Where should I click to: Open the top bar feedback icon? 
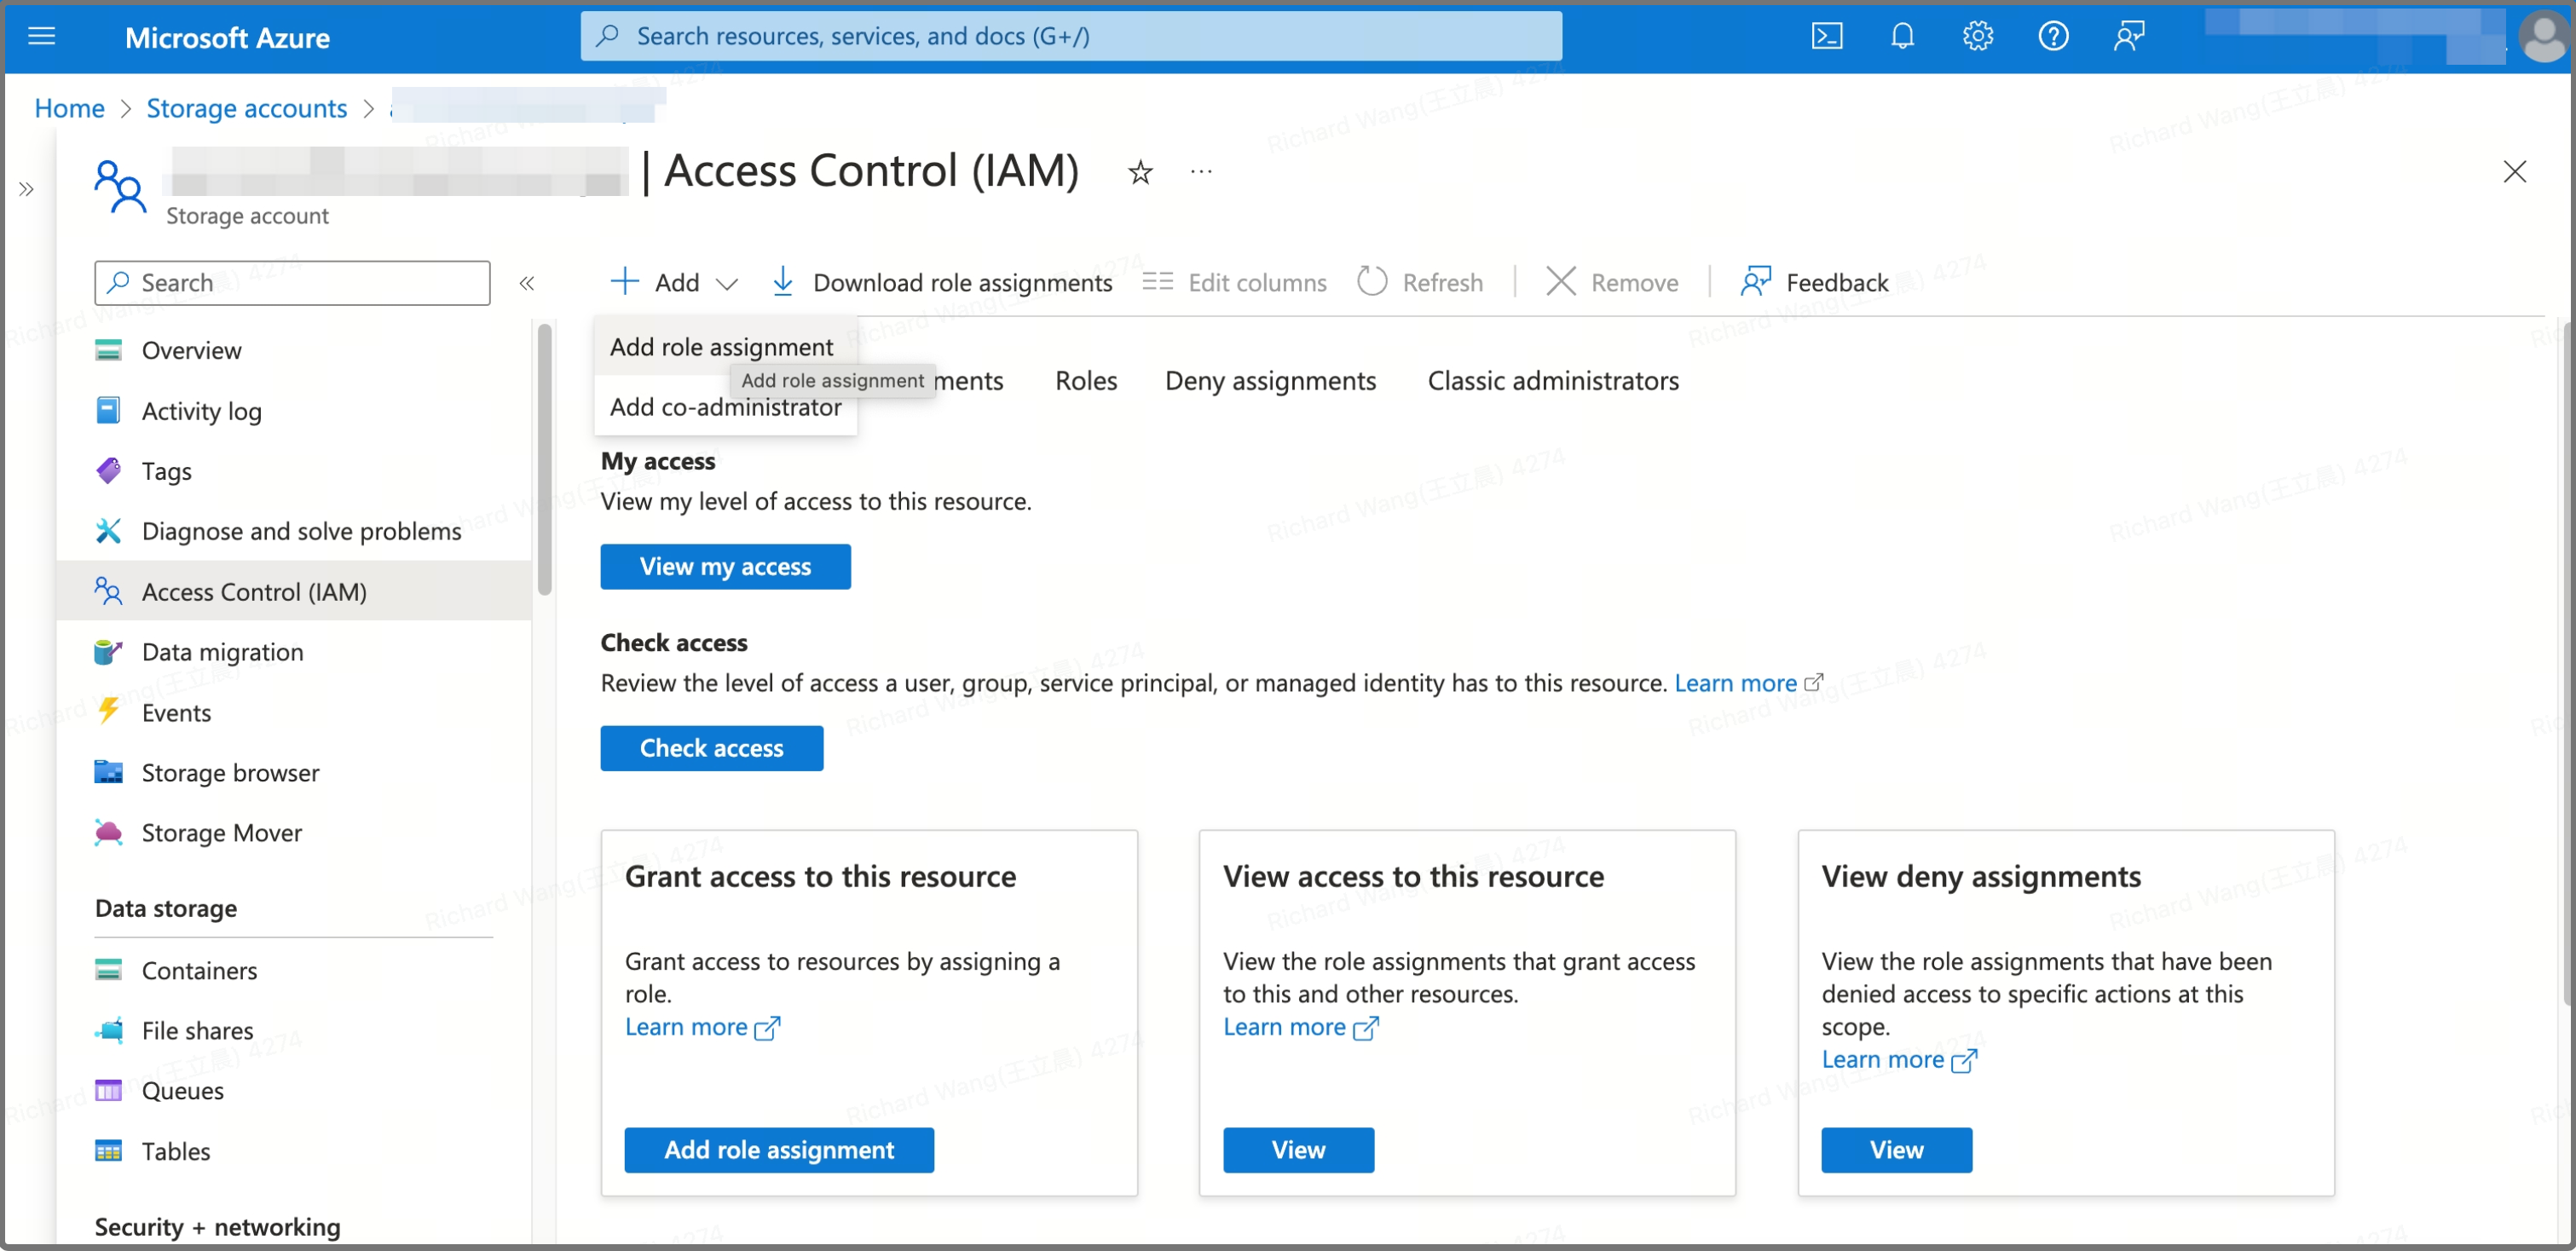[x=2129, y=37]
